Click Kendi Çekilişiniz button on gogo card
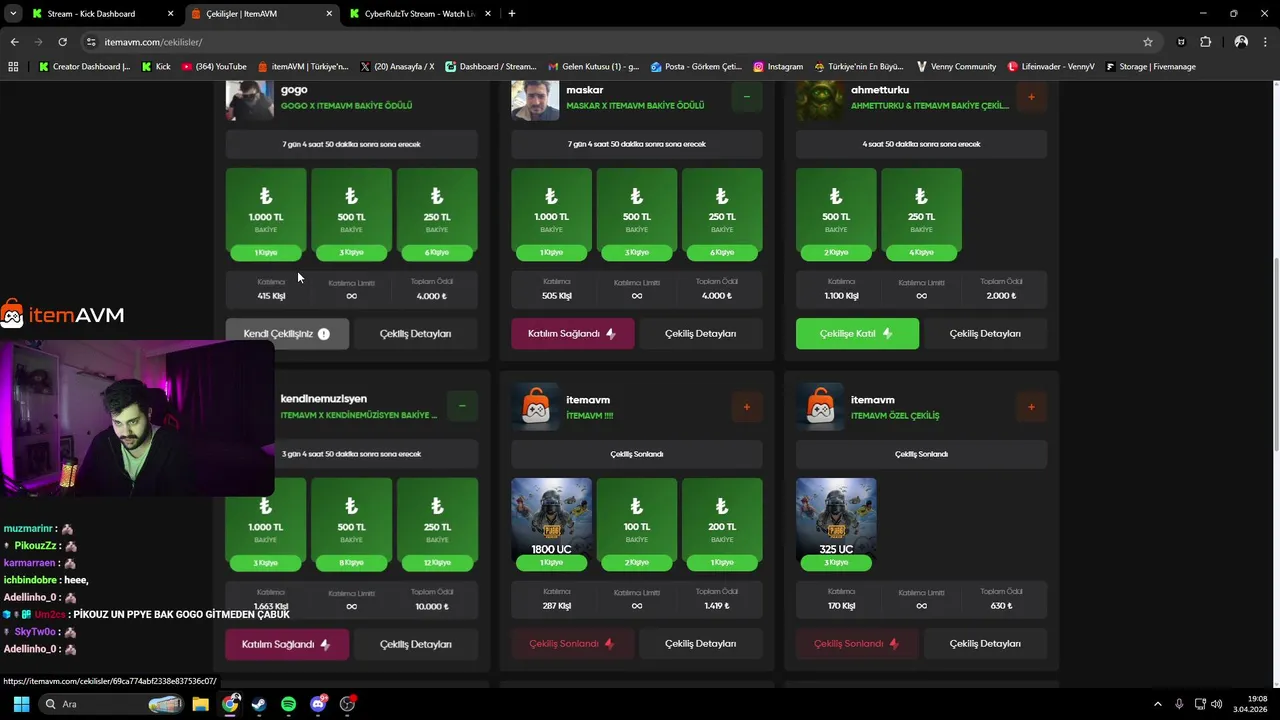 [x=287, y=334]
